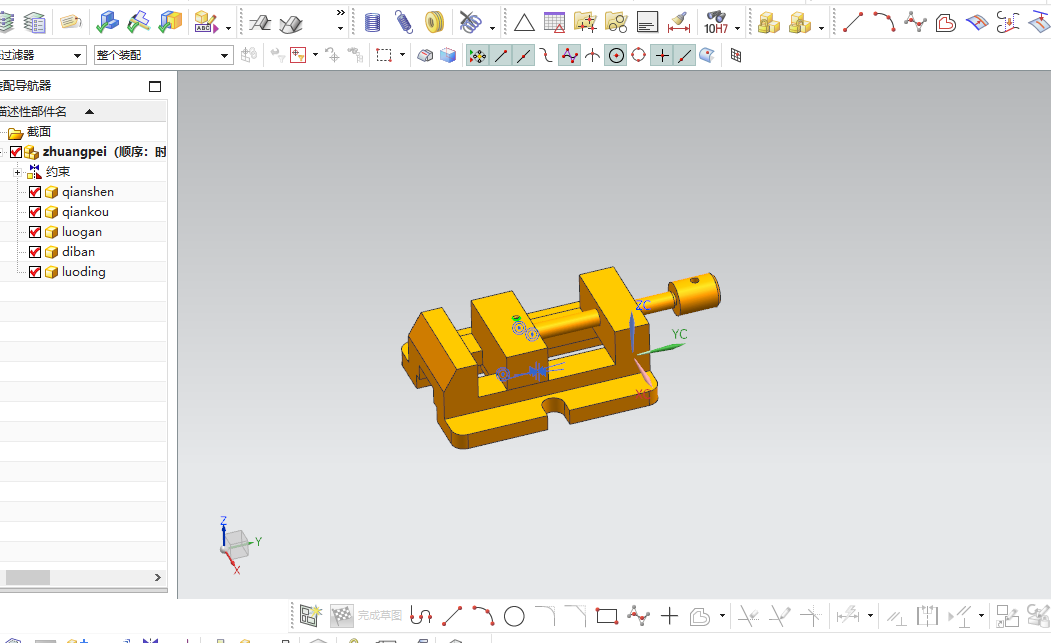Open the dropdown arrow beside ABC cube icon
Viewport: 1051px width, 643px height.
(x=229, y=29)
